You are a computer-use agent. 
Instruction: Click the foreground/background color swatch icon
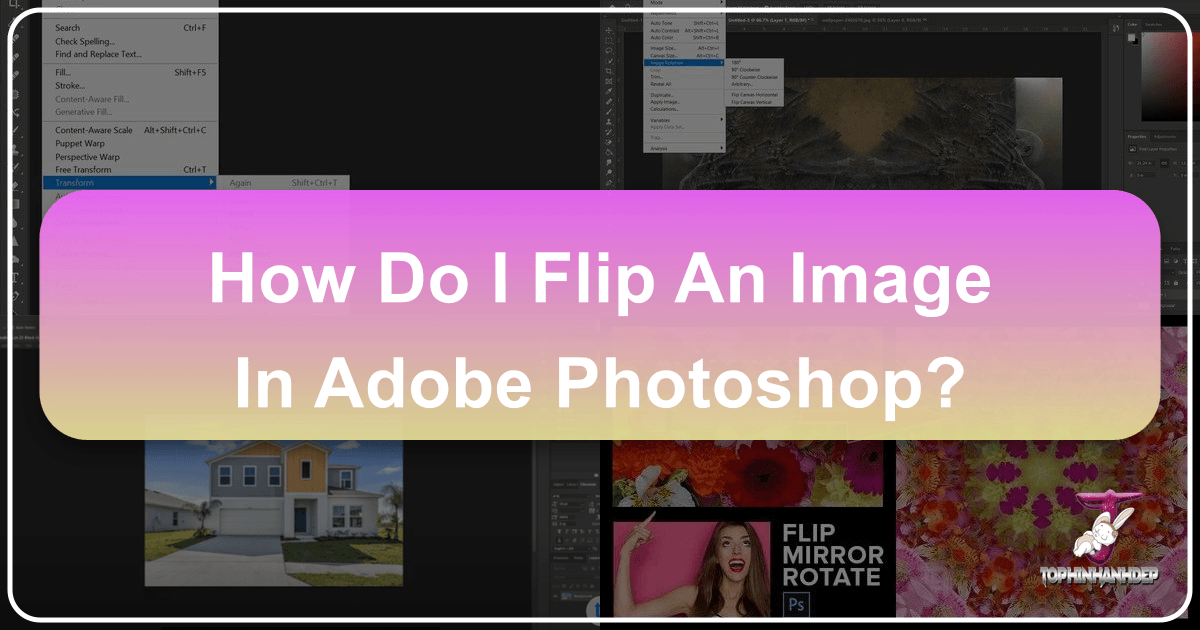click(x=1133, y=39)
